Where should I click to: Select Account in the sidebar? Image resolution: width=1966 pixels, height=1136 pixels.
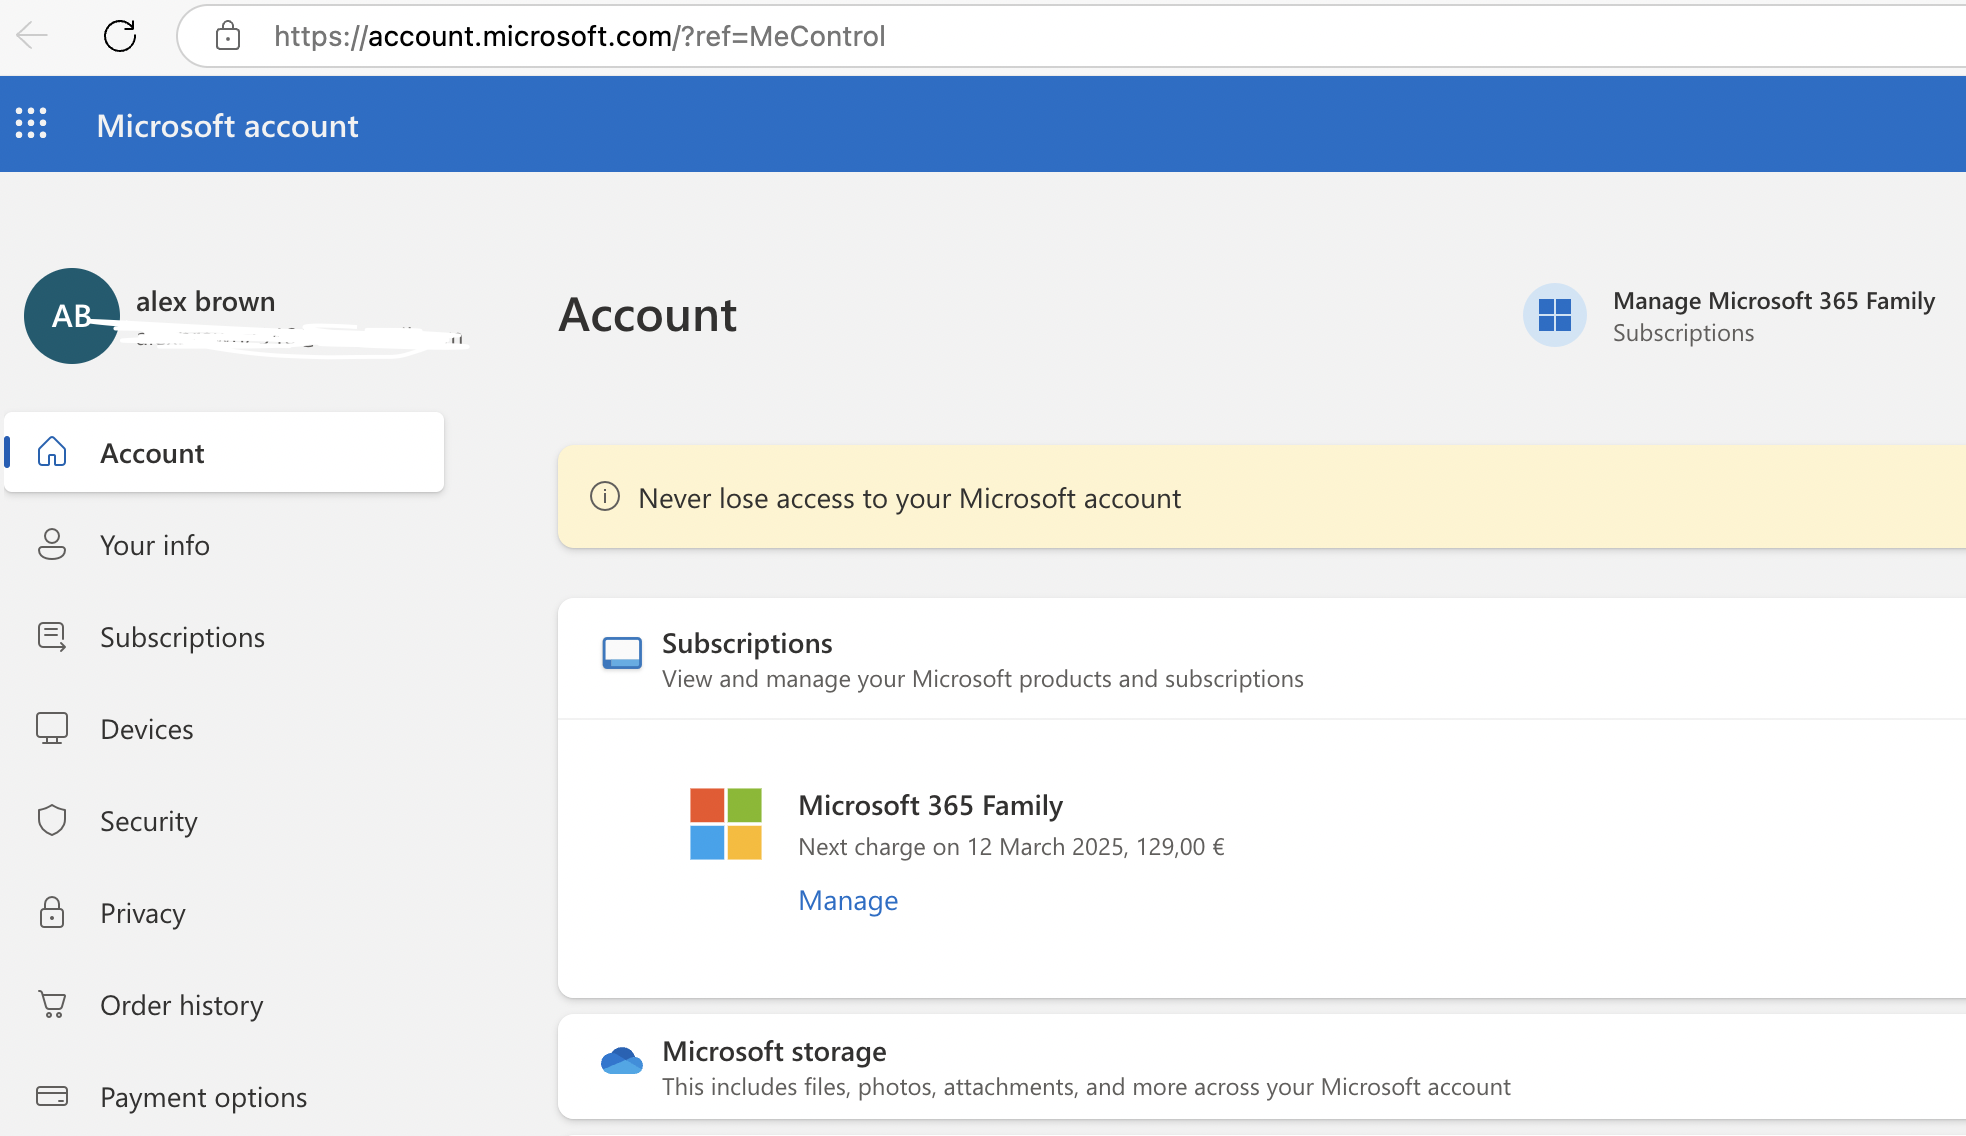click(x=224, y=452)
